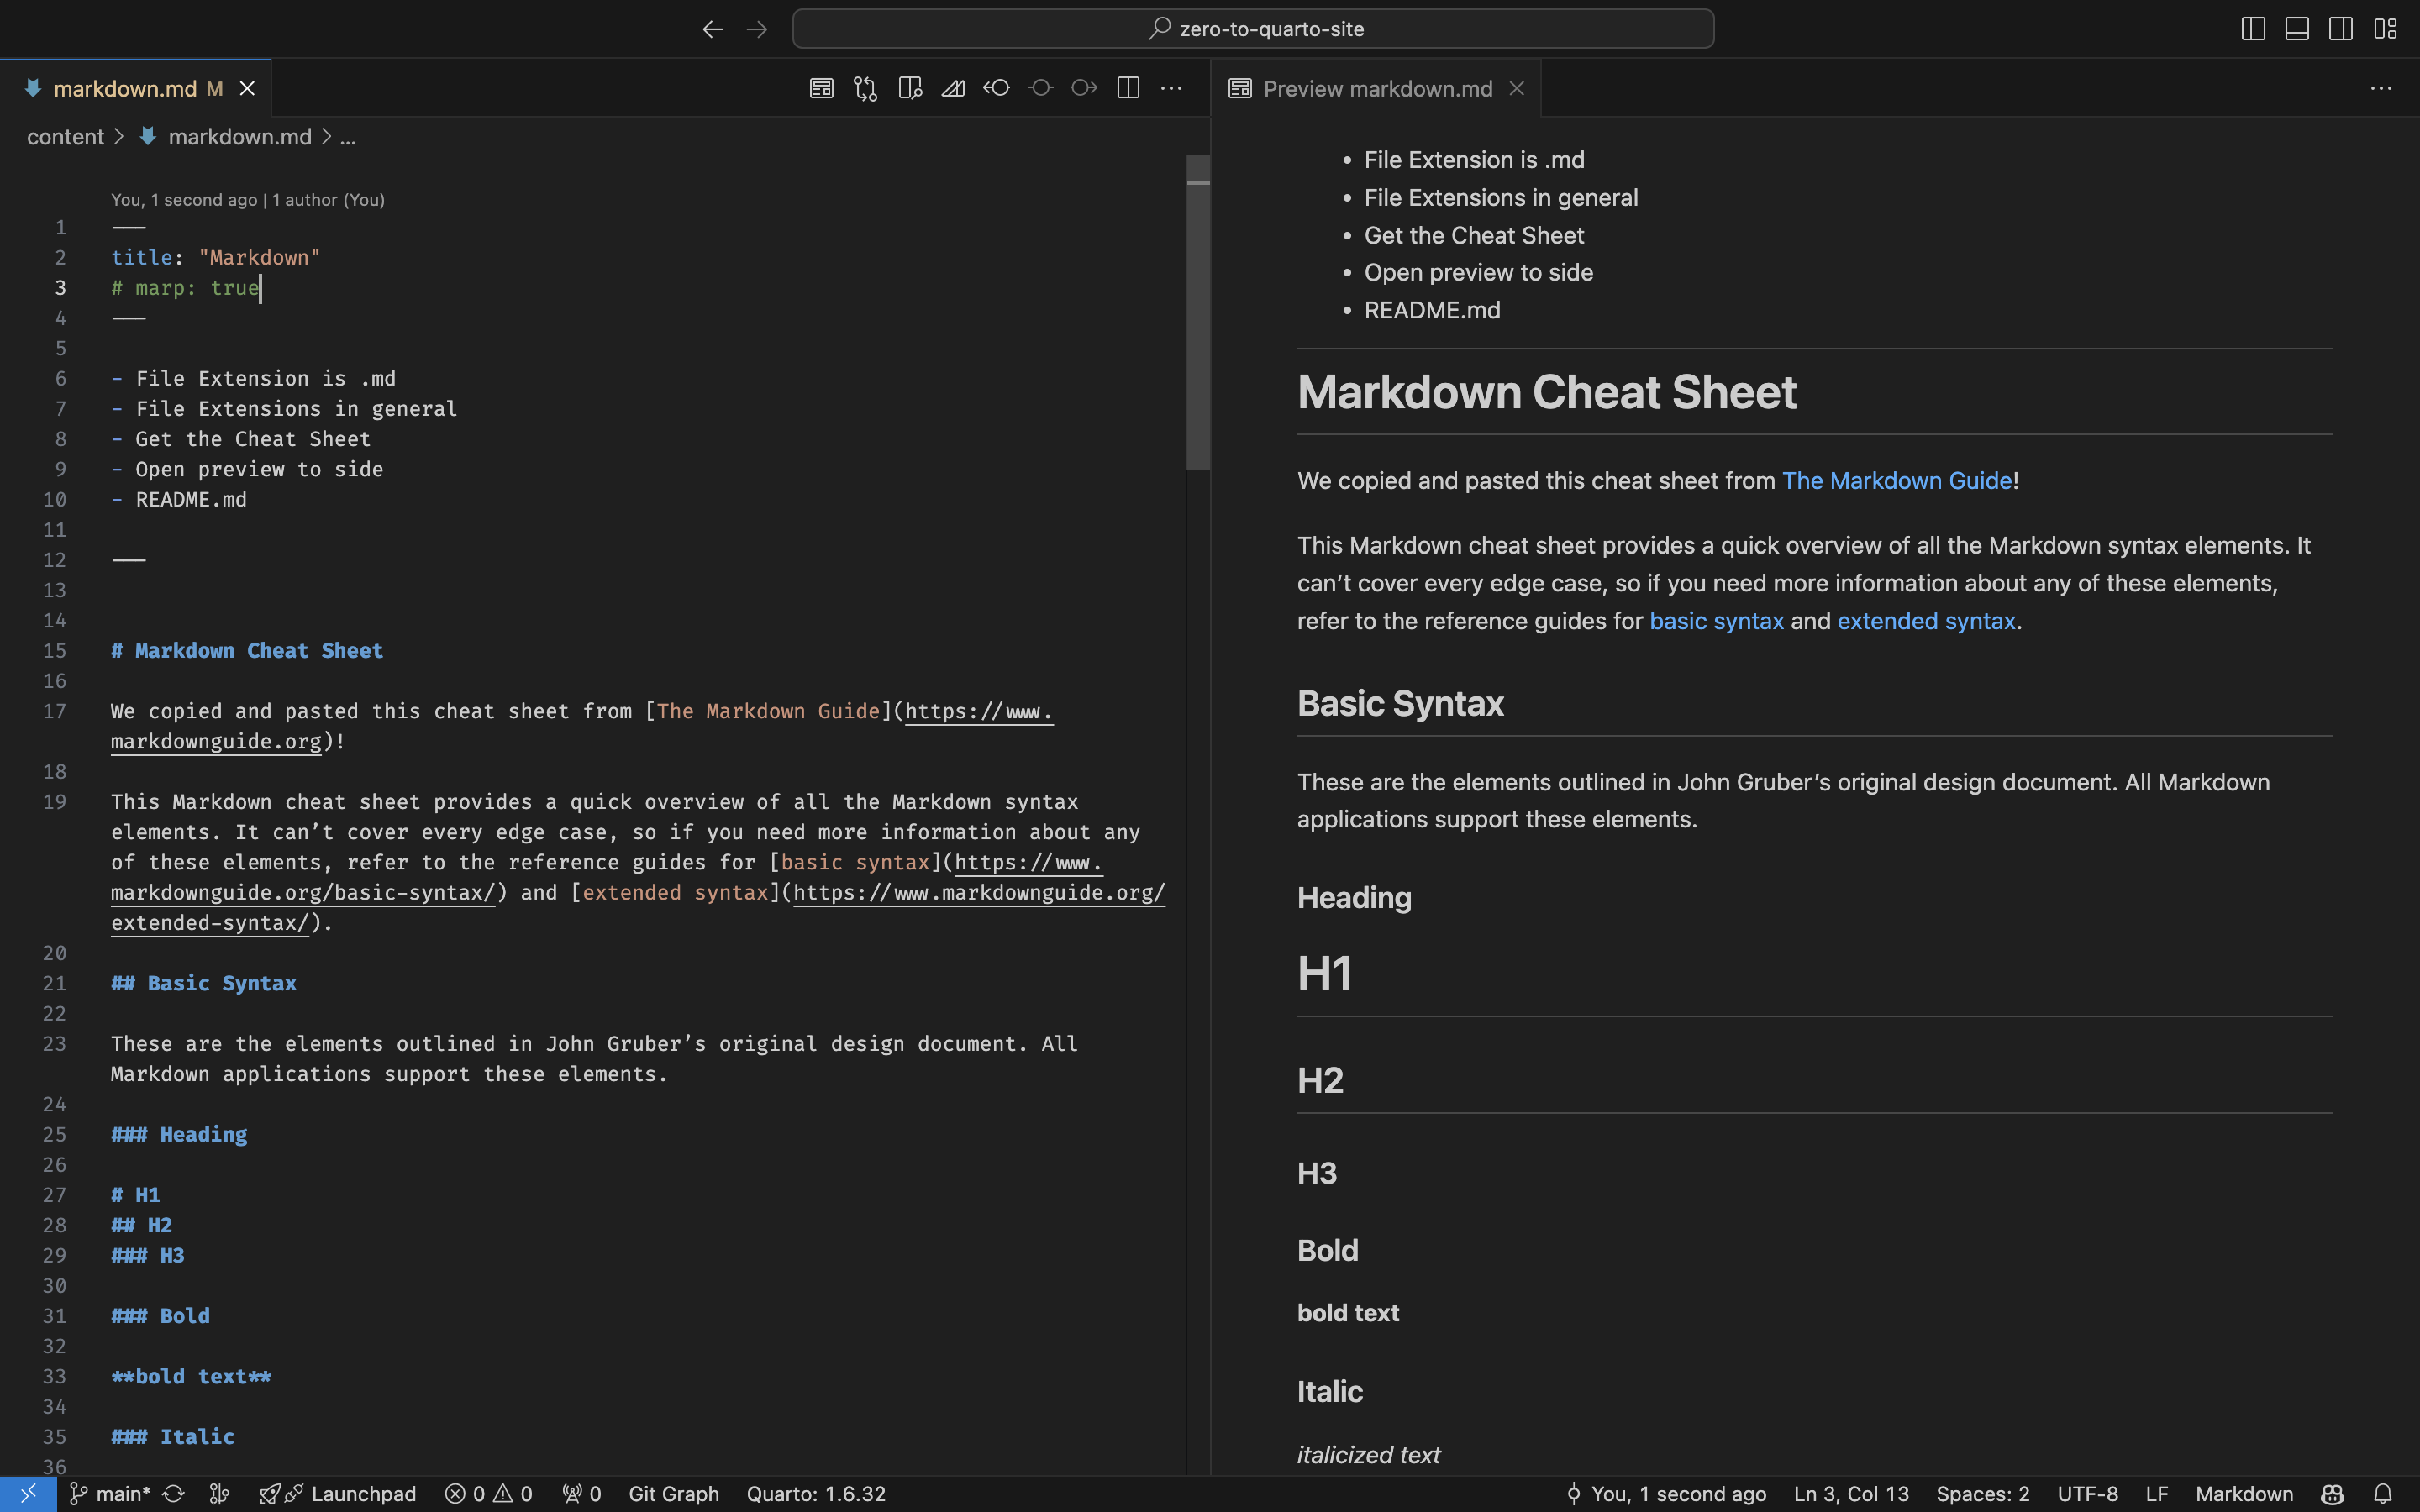Change language mode from Markdown
This screenshot has width=2420, height=1512.
click(2244, 1493)
